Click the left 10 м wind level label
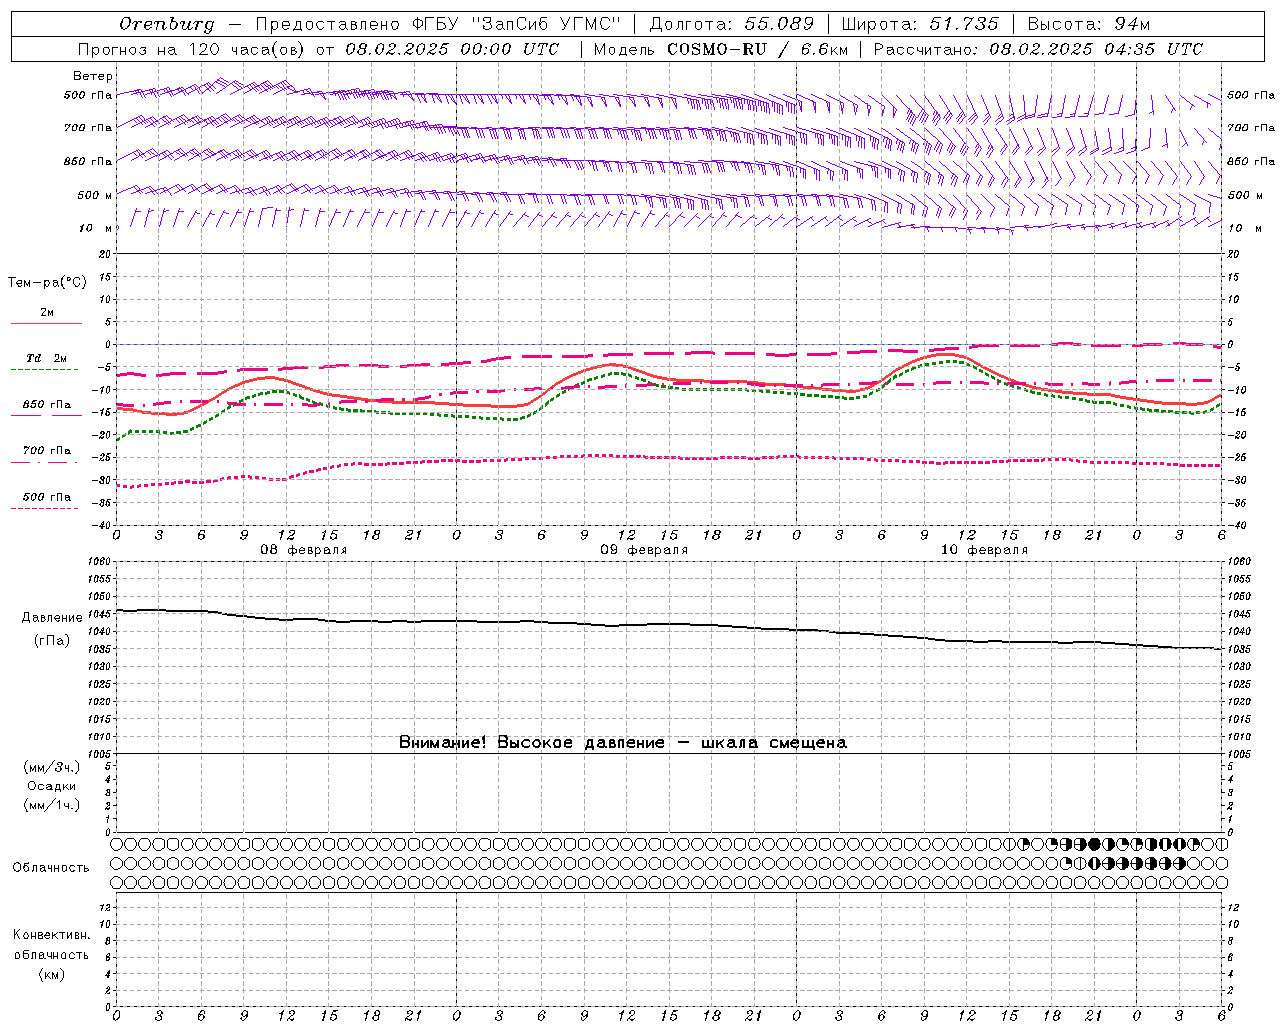This screenshot has height=1024, width=1280. [96, 228]
